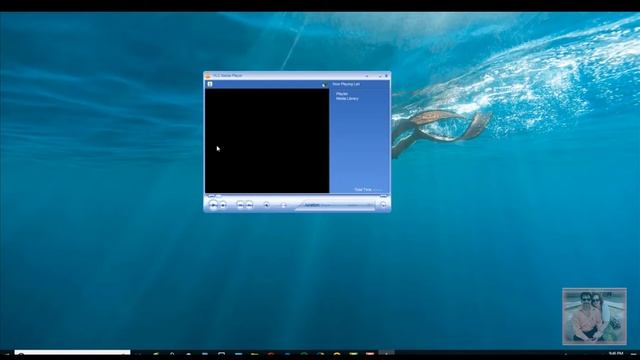Image resolution: width=640 pixels, height=360 pixels.
Task: Click the VLC cone icon in title bar
Action: (208, 76)
